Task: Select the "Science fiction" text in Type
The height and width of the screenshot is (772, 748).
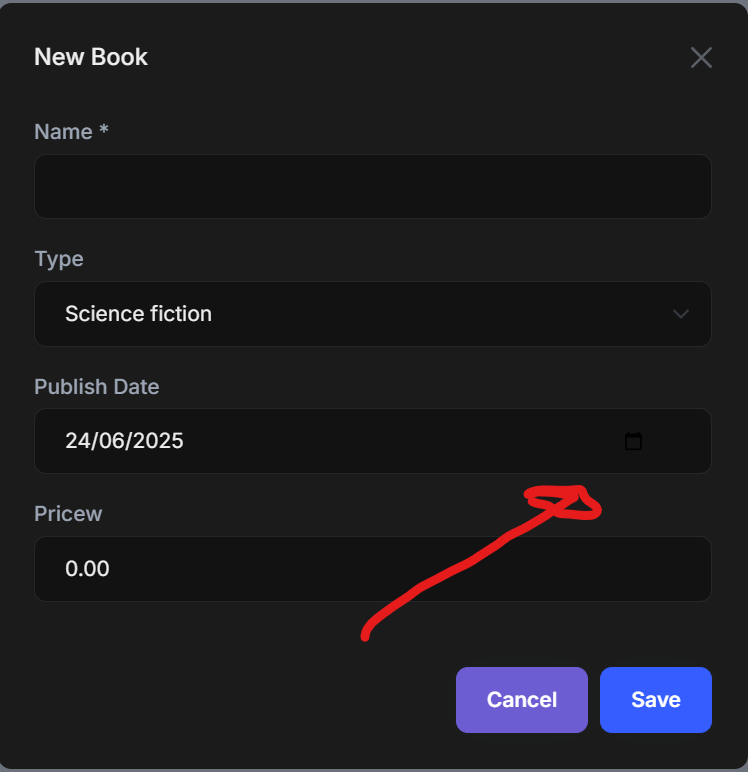Action: [x=138, y=314]
